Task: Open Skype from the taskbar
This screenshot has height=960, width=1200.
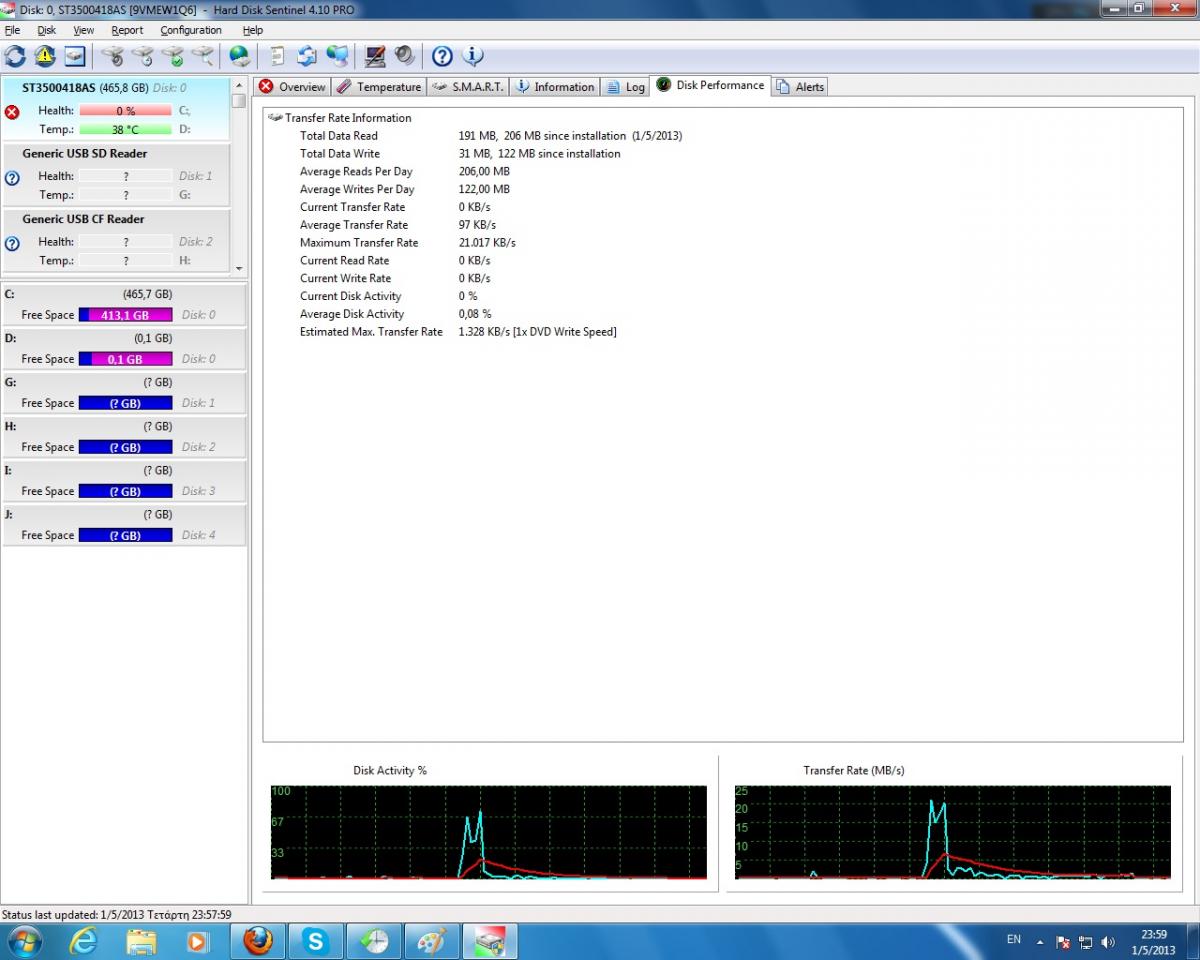Action: point(316,941)
